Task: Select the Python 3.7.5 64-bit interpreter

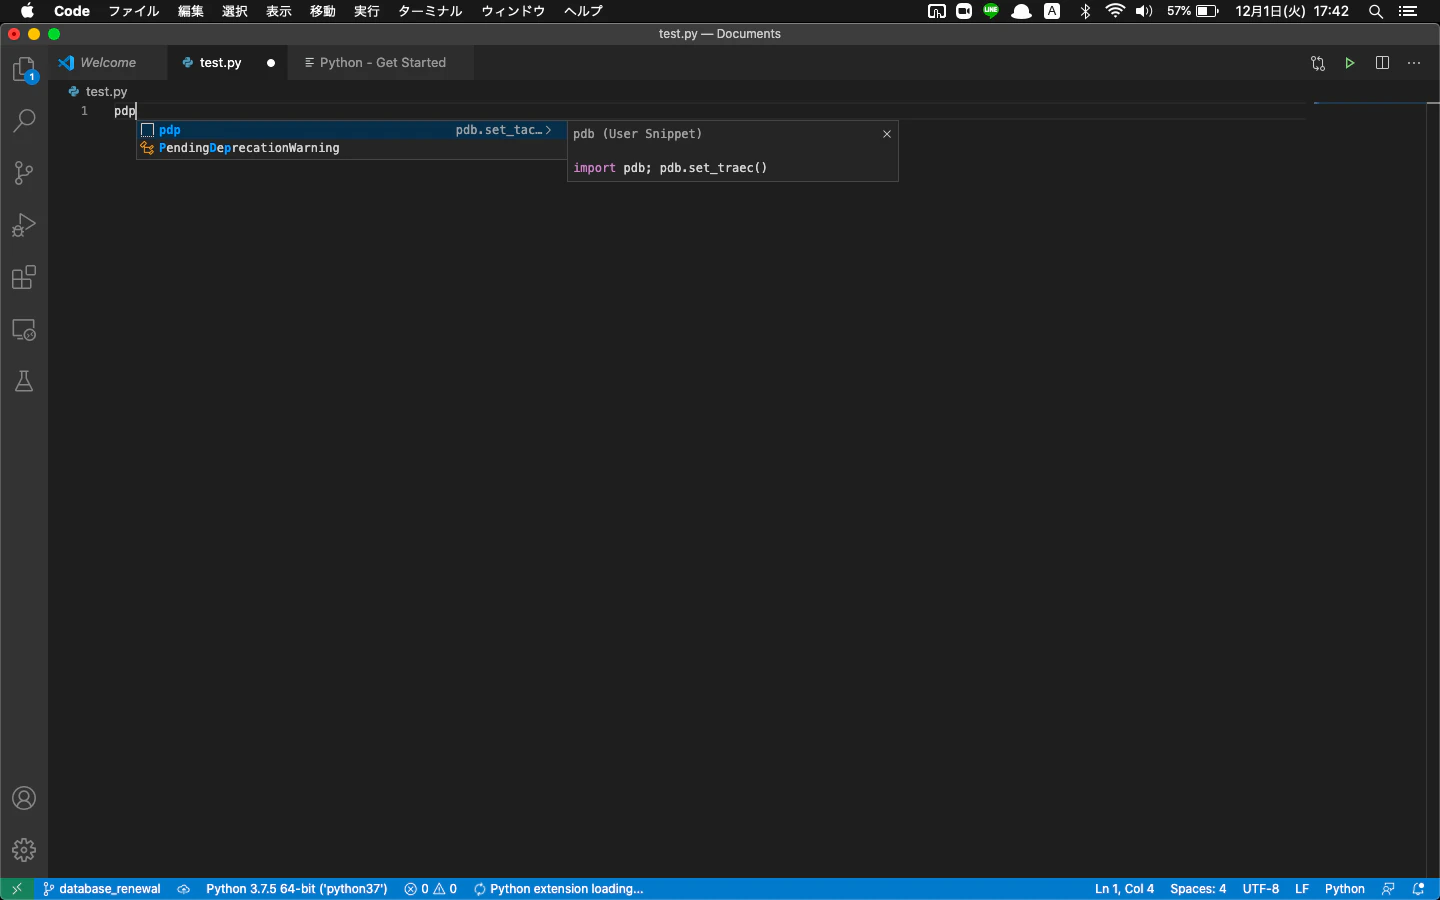Action: [297, 889]
